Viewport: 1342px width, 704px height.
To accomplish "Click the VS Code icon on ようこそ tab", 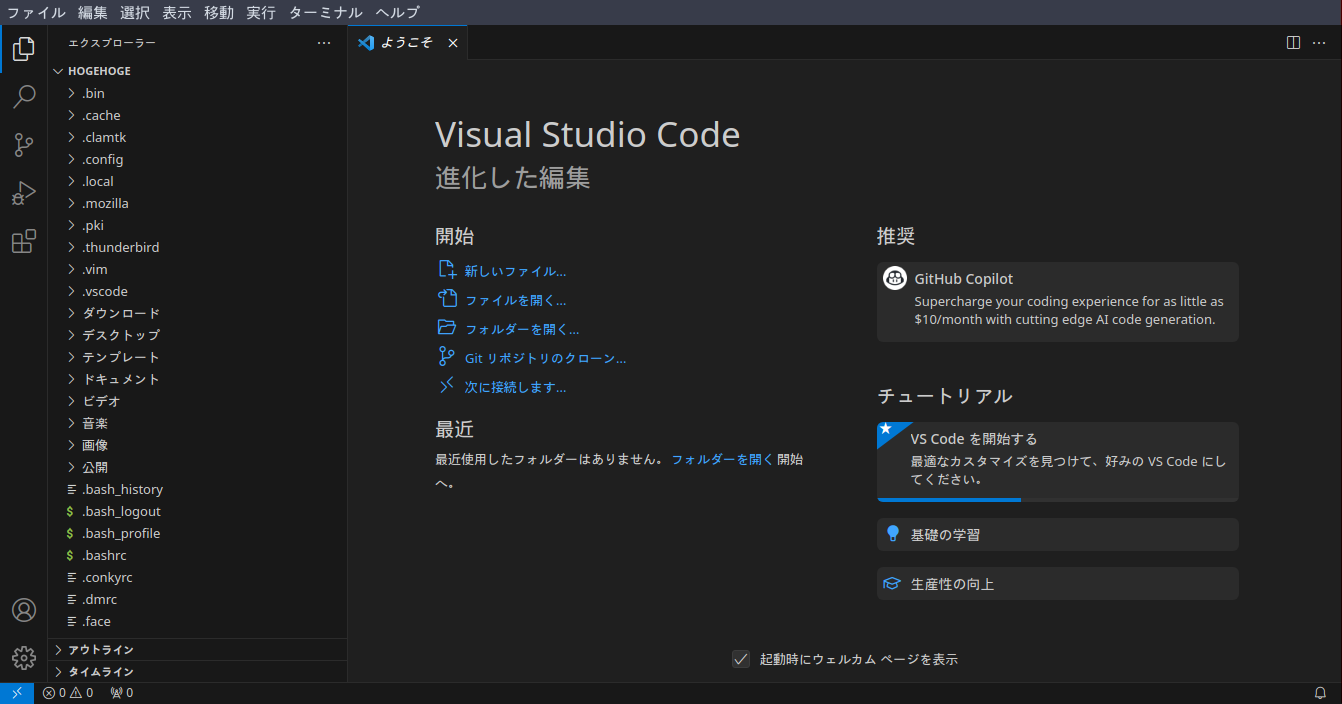I will (366, 43).
